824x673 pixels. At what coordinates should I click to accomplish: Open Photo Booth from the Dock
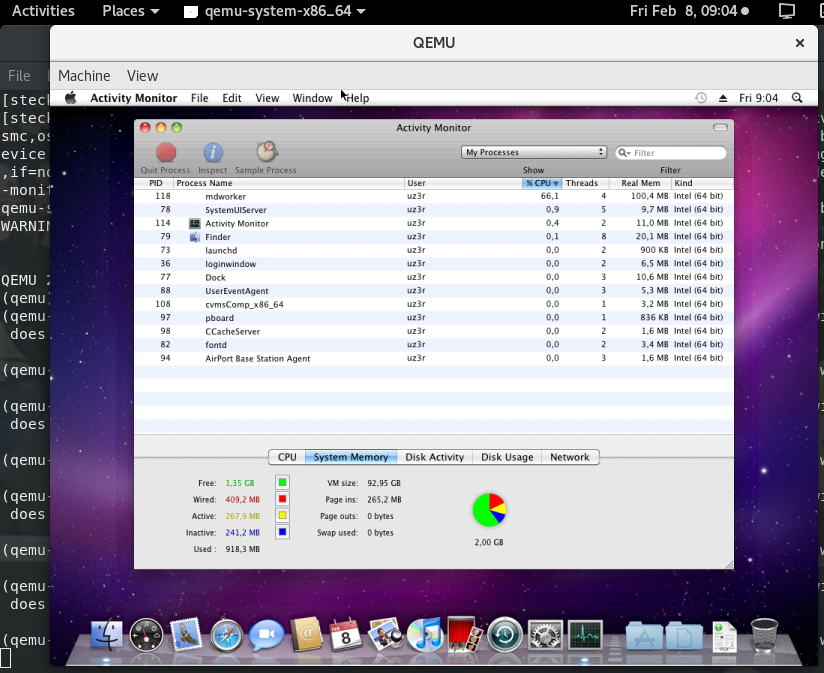(465, 635)
